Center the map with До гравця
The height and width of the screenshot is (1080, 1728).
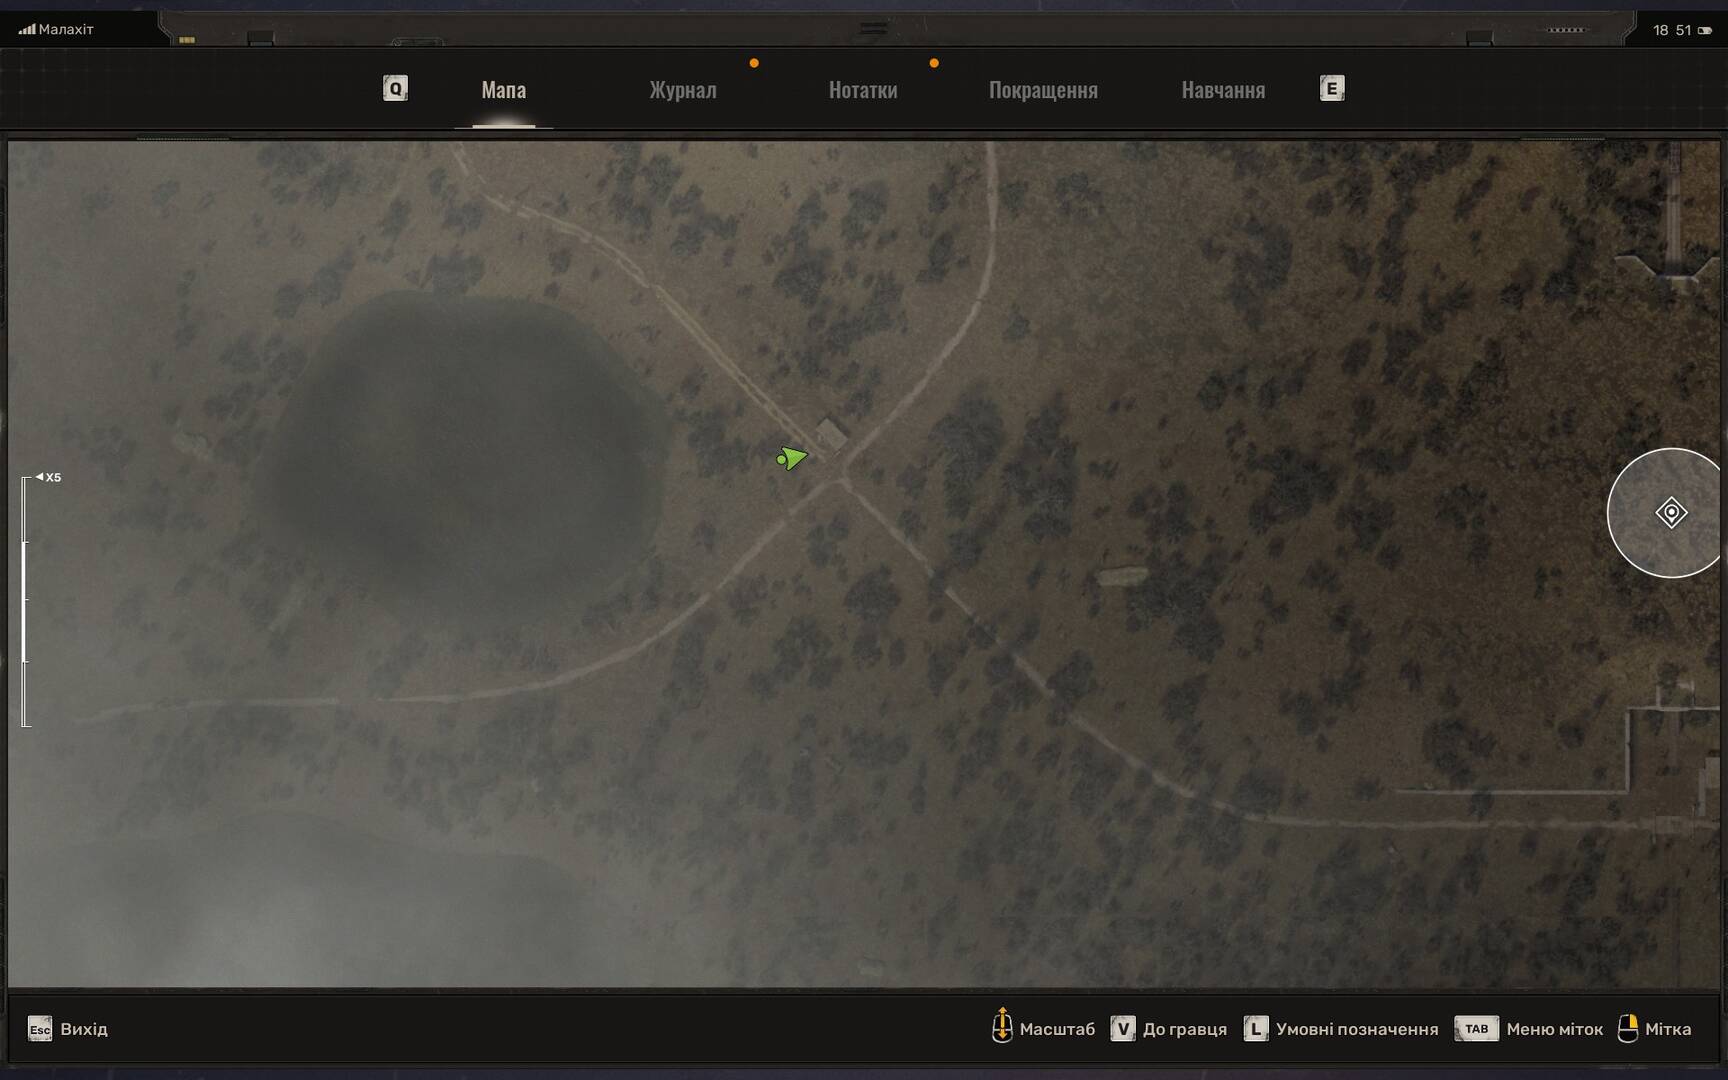tap(1184, 1029)
